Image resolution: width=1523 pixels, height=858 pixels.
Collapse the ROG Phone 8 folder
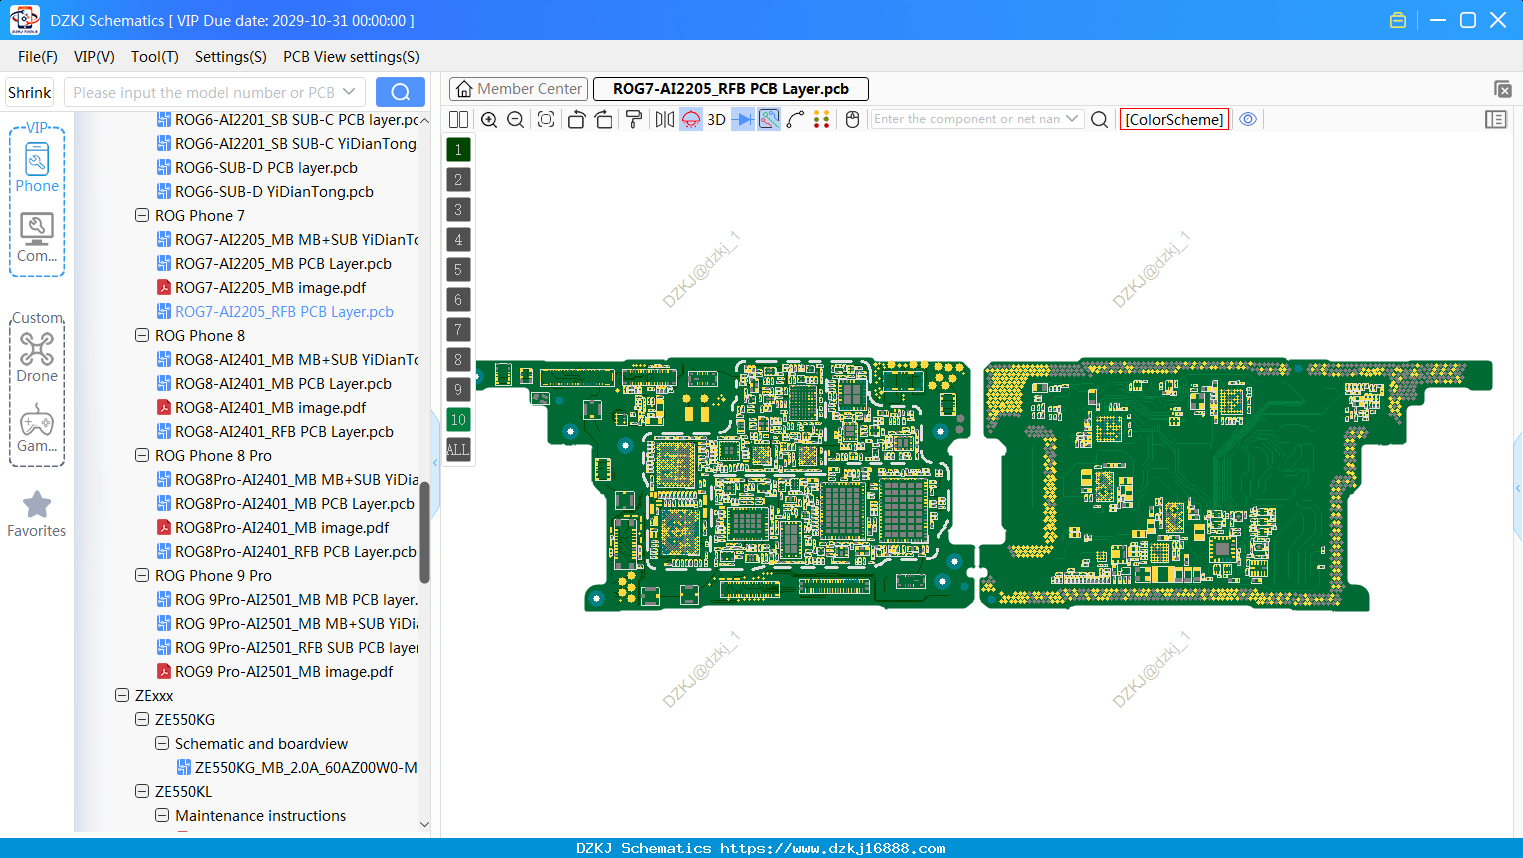pyautogui.click(x=142, y=335)
